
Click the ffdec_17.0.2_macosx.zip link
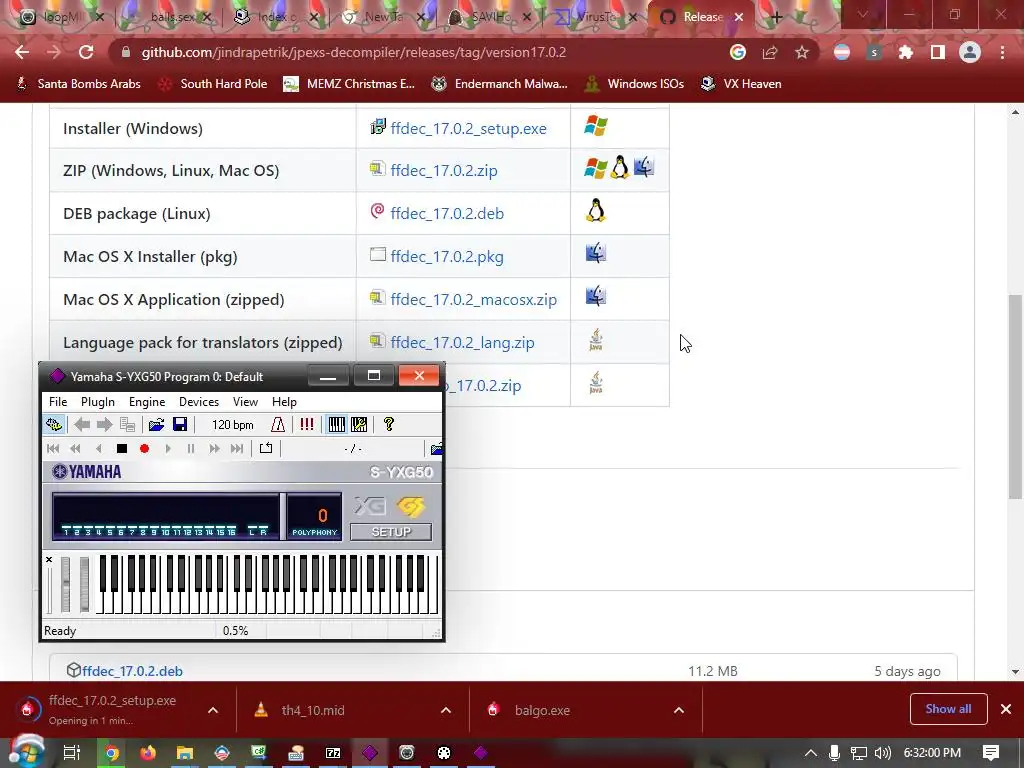[473, 300]
